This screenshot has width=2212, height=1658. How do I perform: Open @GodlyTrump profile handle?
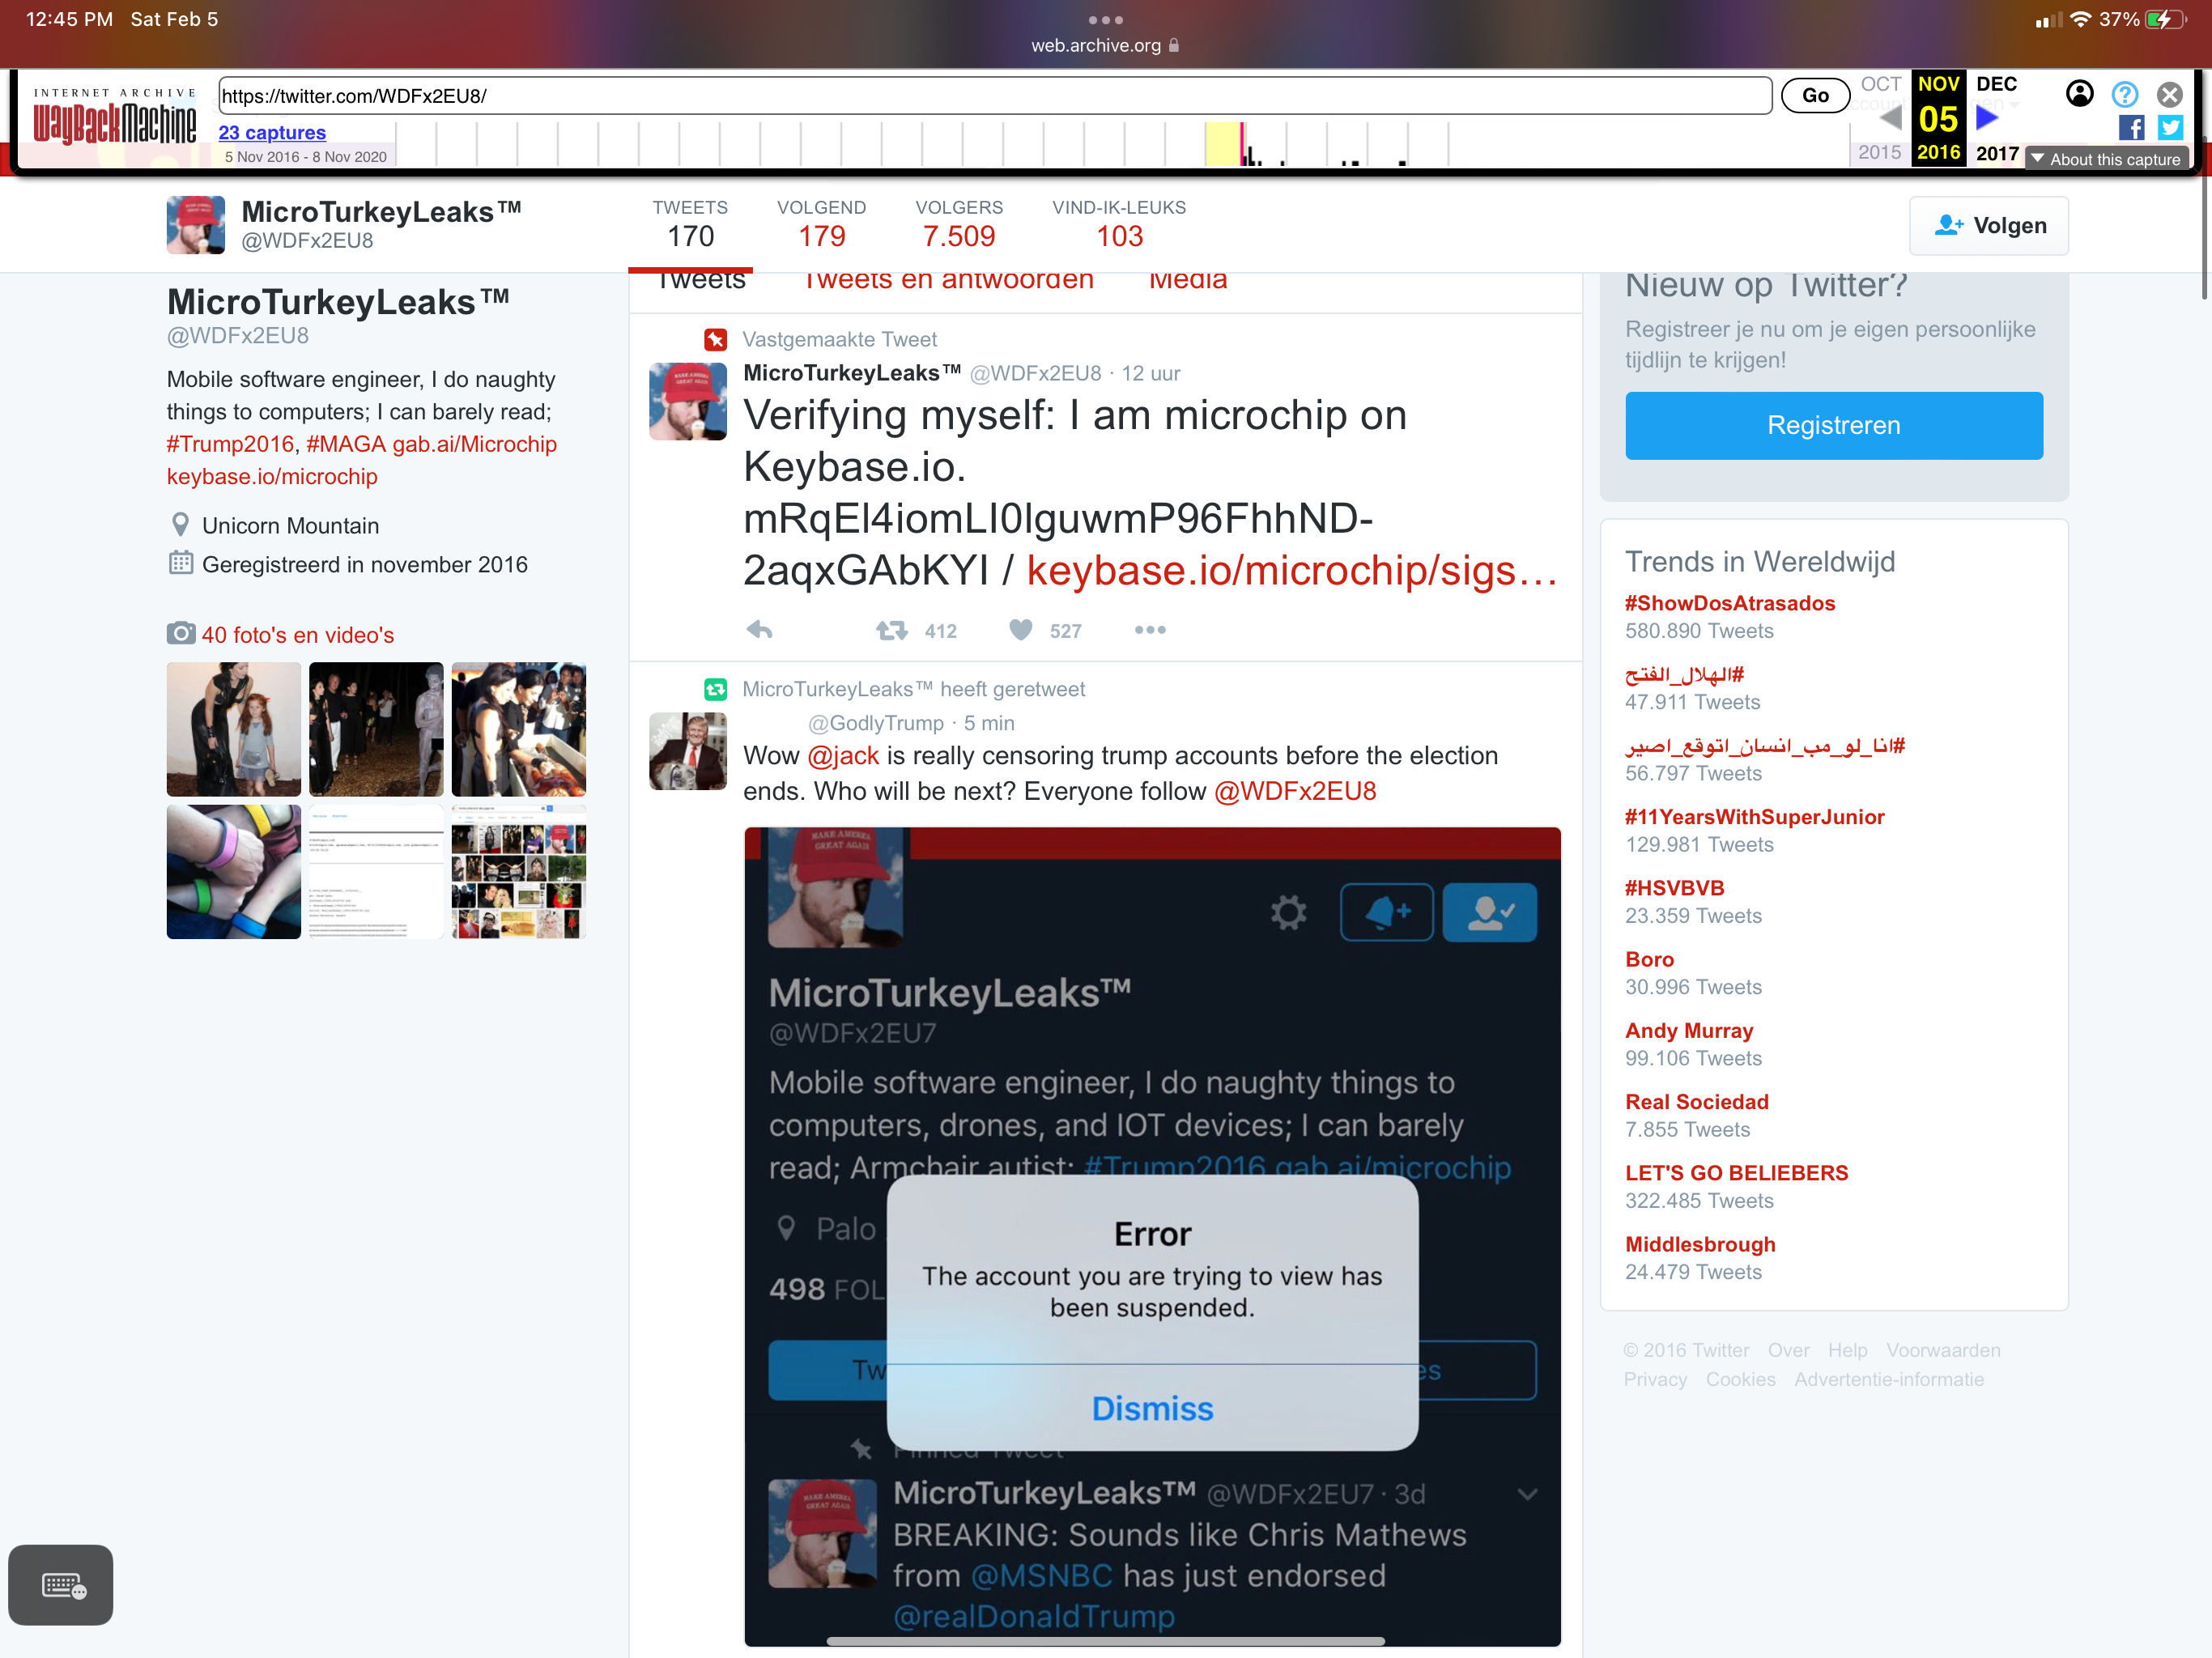point(875,723)
